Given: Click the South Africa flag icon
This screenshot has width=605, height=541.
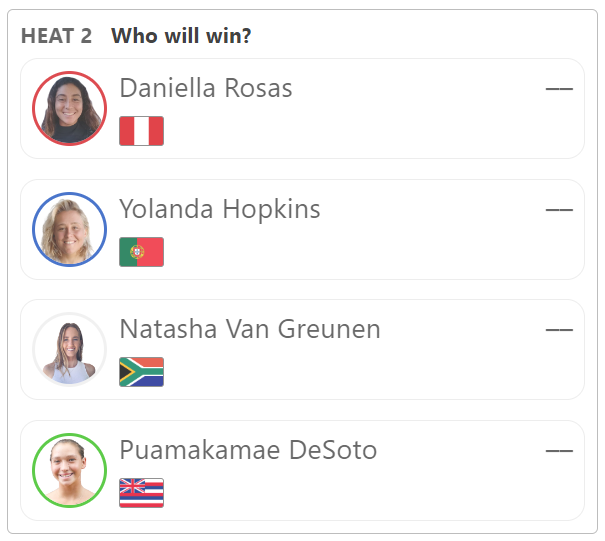Looking at the screenshot, I should tap(142, 372).
